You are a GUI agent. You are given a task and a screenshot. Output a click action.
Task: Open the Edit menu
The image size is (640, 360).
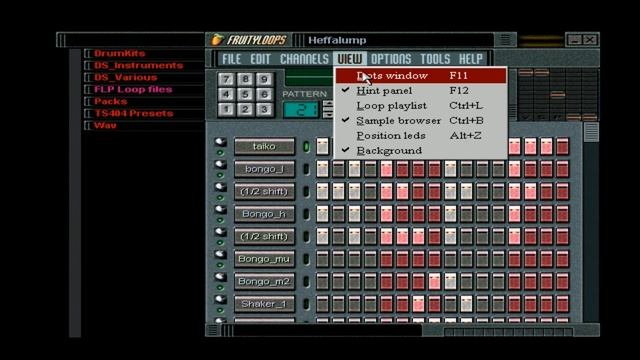click(x=260, y=59)
